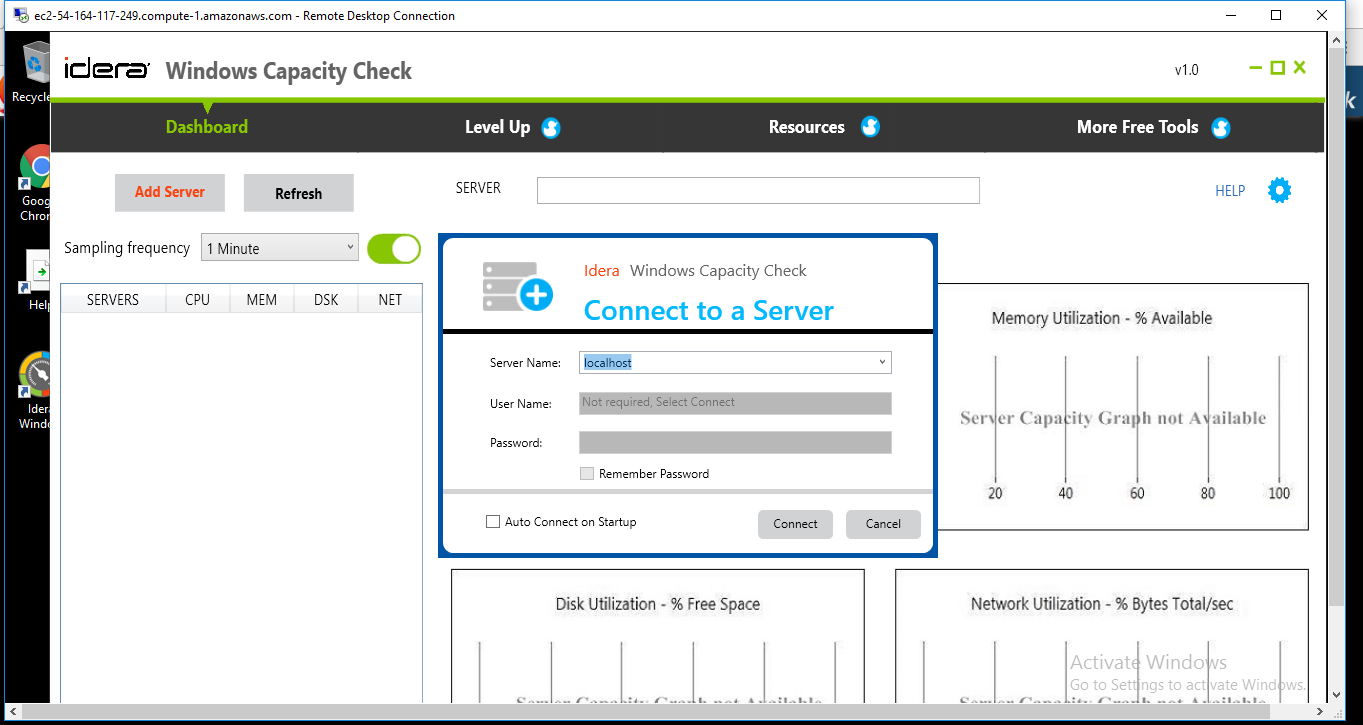Click the Twitter icon beside More Free Tools
Screen dimensions: 1363x725
[x=1221, y=127]
